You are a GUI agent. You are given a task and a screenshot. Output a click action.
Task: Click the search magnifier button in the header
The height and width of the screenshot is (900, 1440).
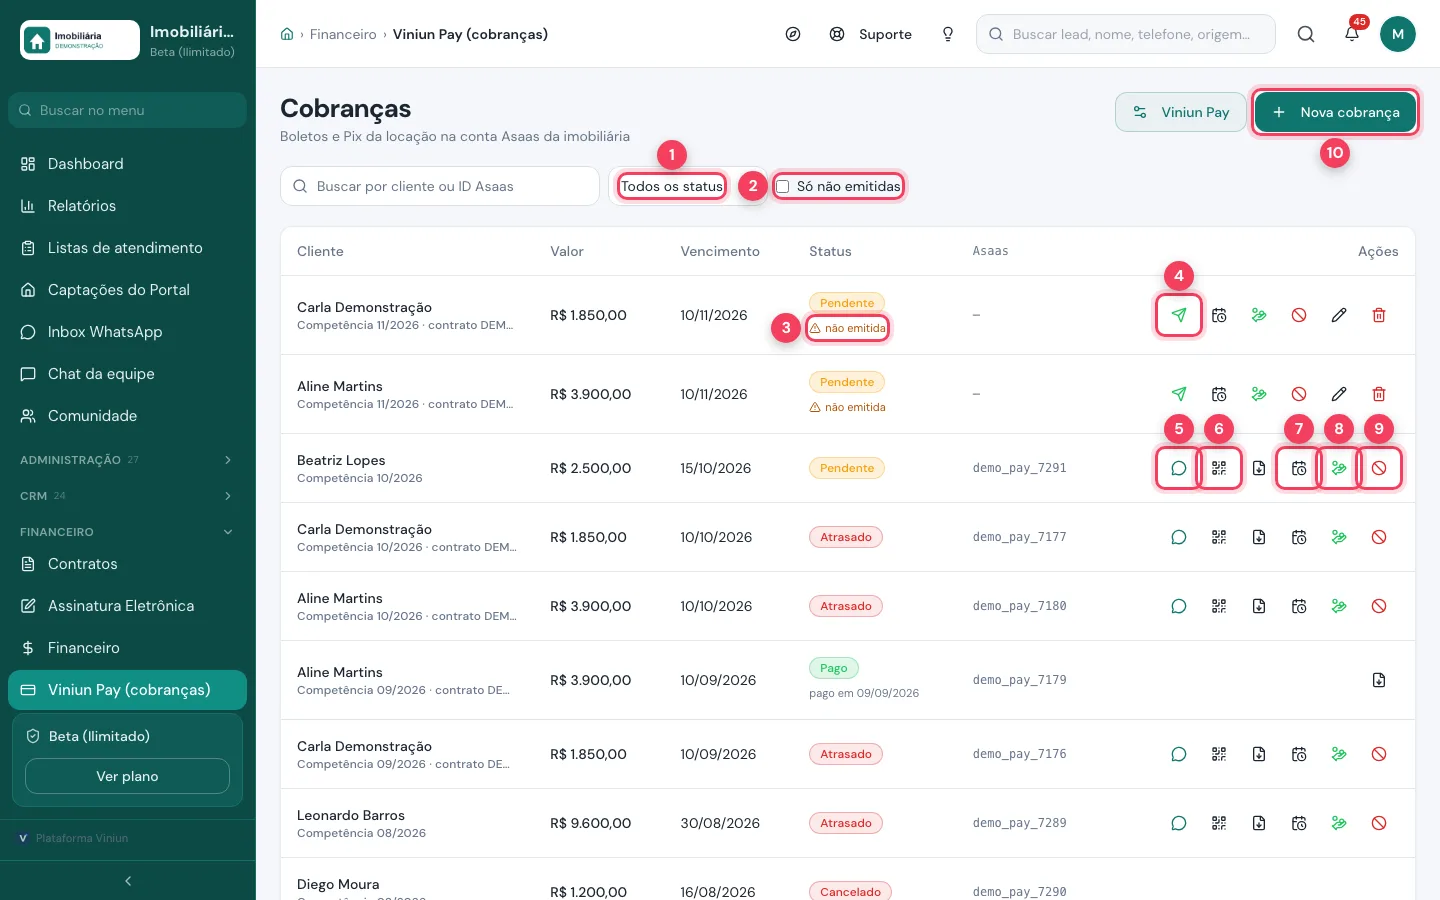pos(1306,34)
